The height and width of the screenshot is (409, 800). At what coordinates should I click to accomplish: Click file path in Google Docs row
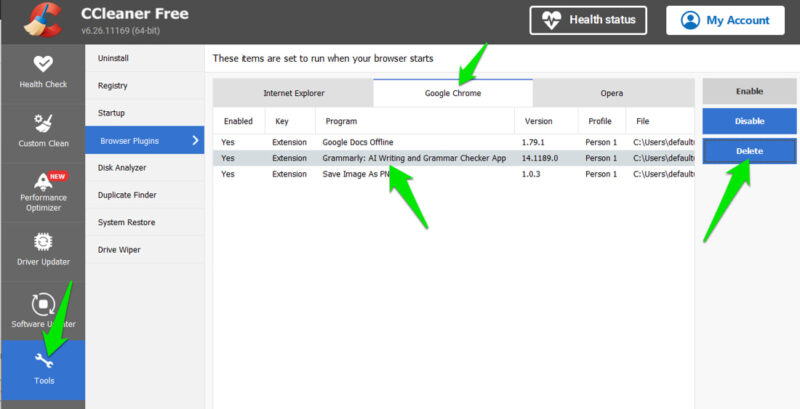tap(664, 142)
